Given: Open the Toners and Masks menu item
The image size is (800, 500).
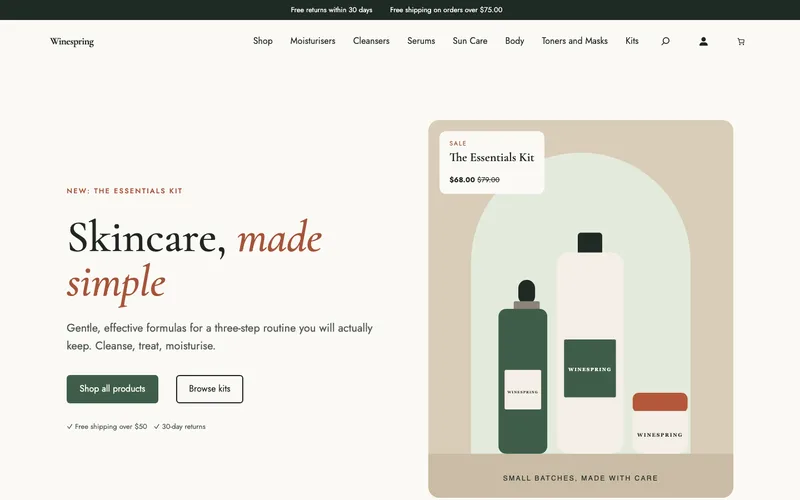Looking at the screenshot, I should (x=574, y=41).
